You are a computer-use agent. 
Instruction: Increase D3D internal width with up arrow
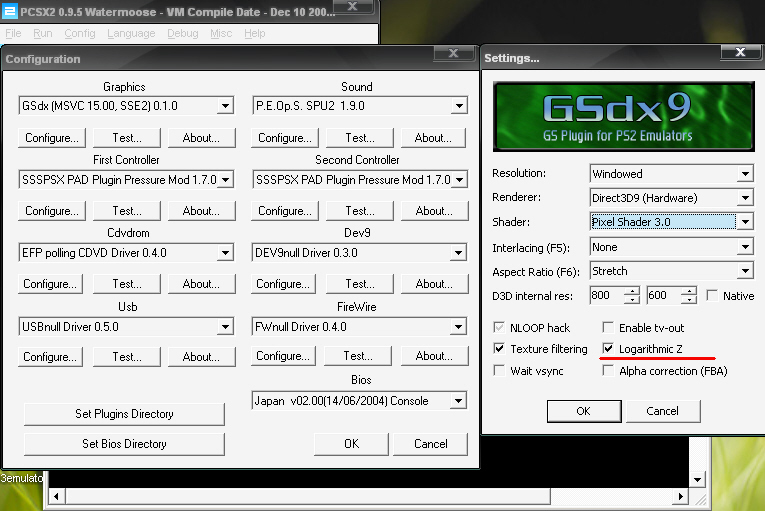pos(632,291)
